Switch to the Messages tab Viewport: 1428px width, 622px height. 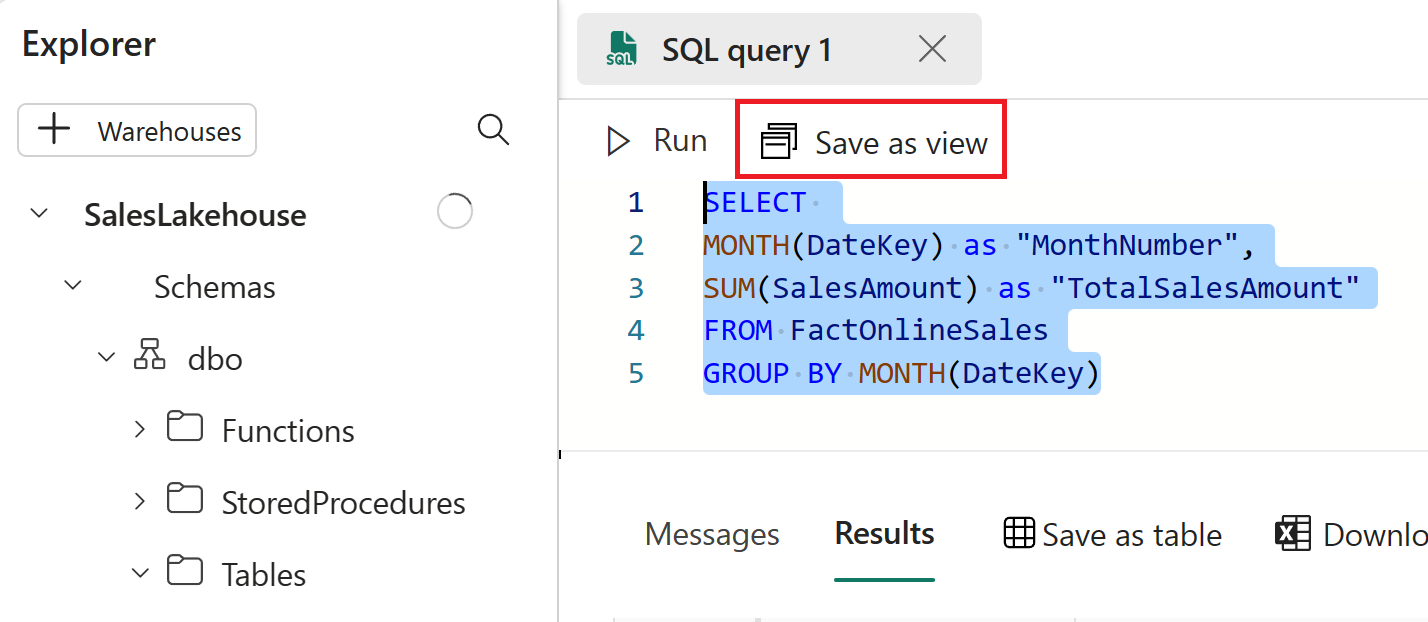712,534
